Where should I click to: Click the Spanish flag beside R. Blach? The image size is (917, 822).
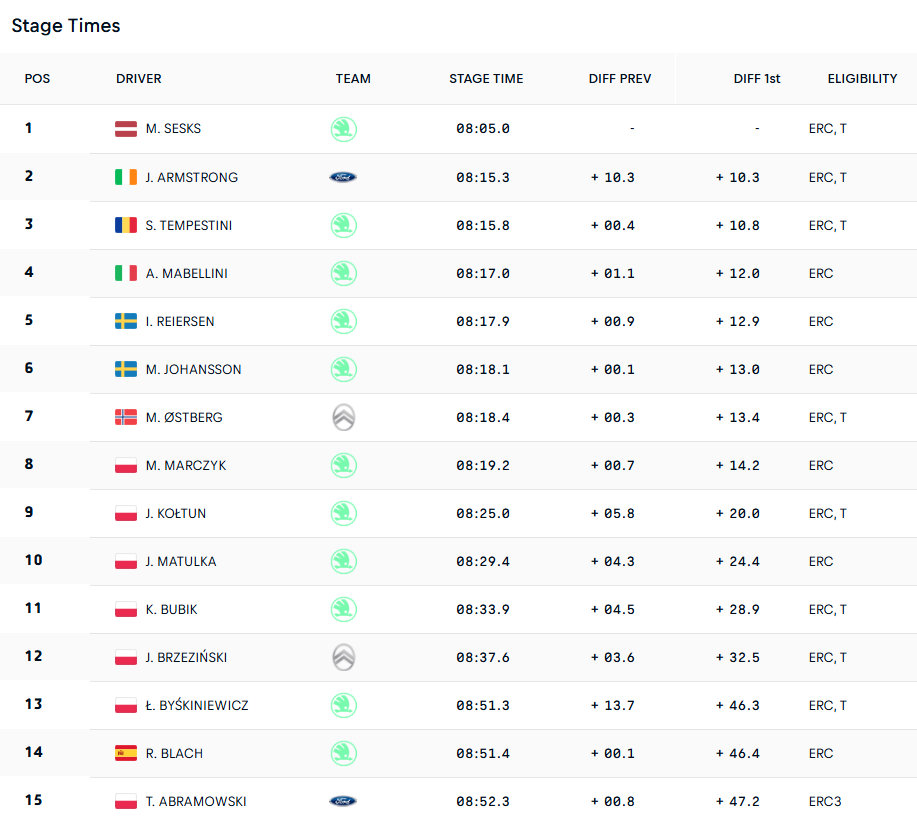click(126, 753)
